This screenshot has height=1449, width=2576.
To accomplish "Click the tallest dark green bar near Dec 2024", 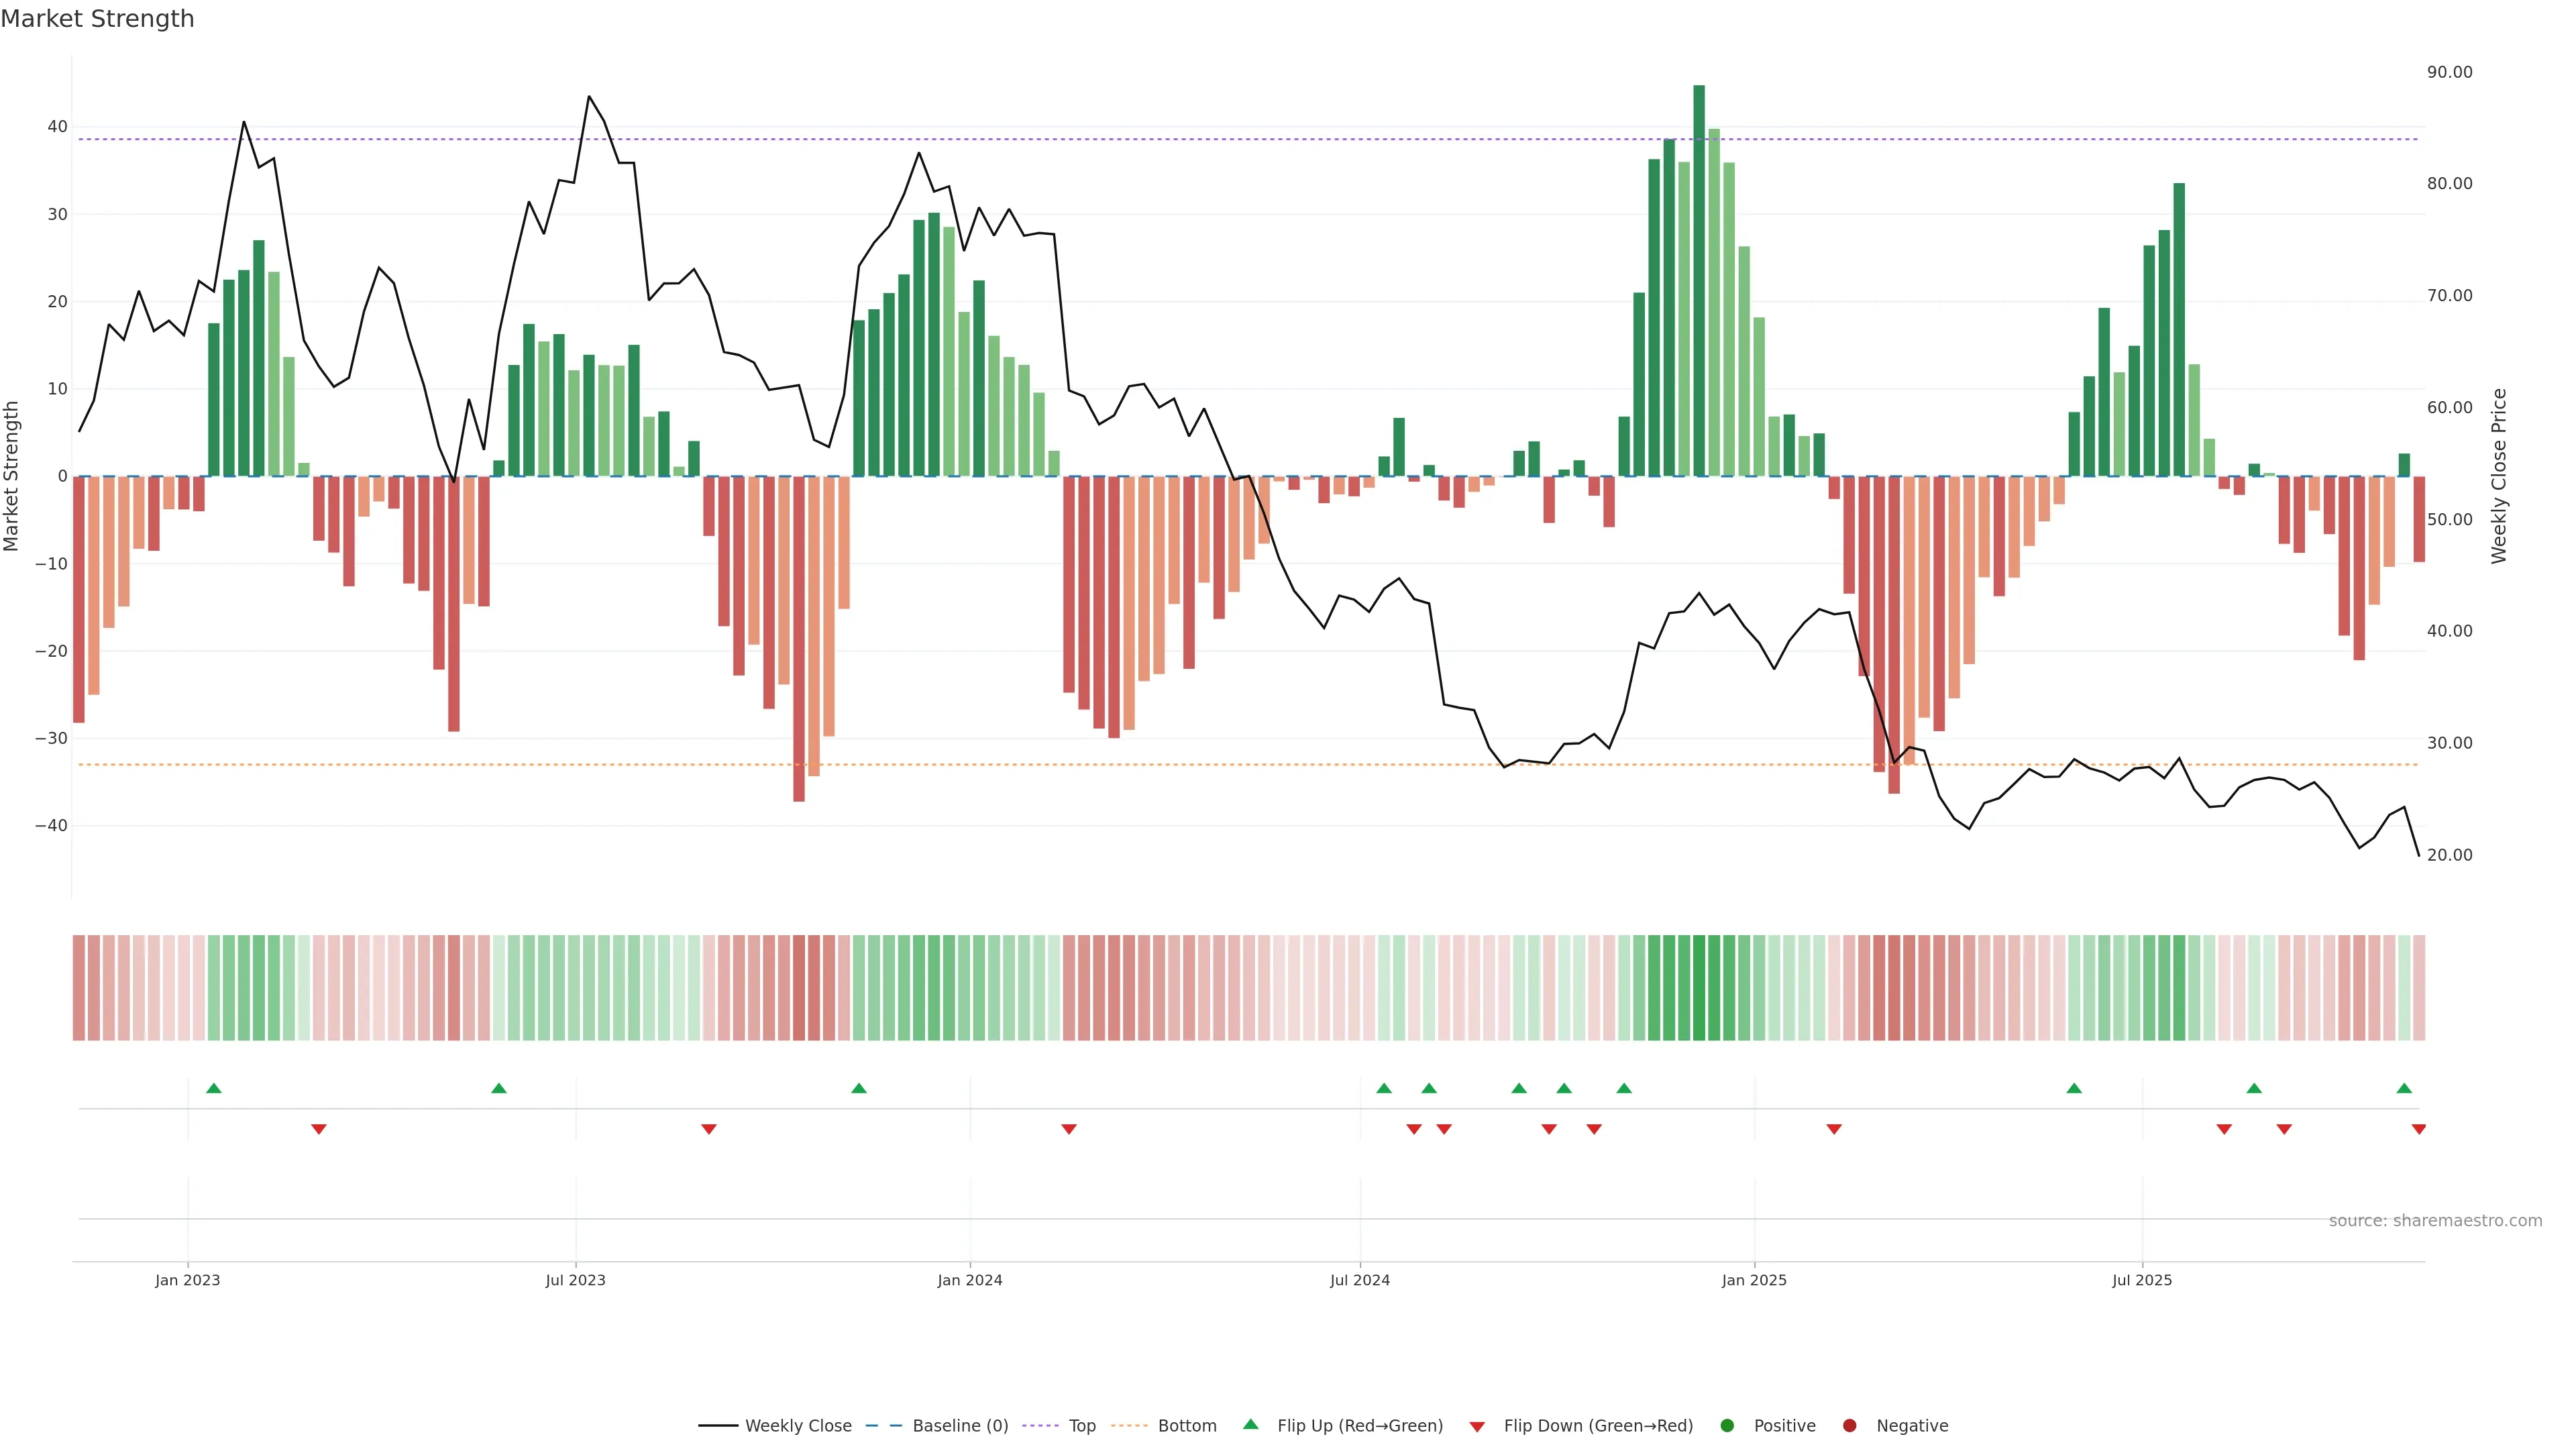I will (x=1698, y=280).
